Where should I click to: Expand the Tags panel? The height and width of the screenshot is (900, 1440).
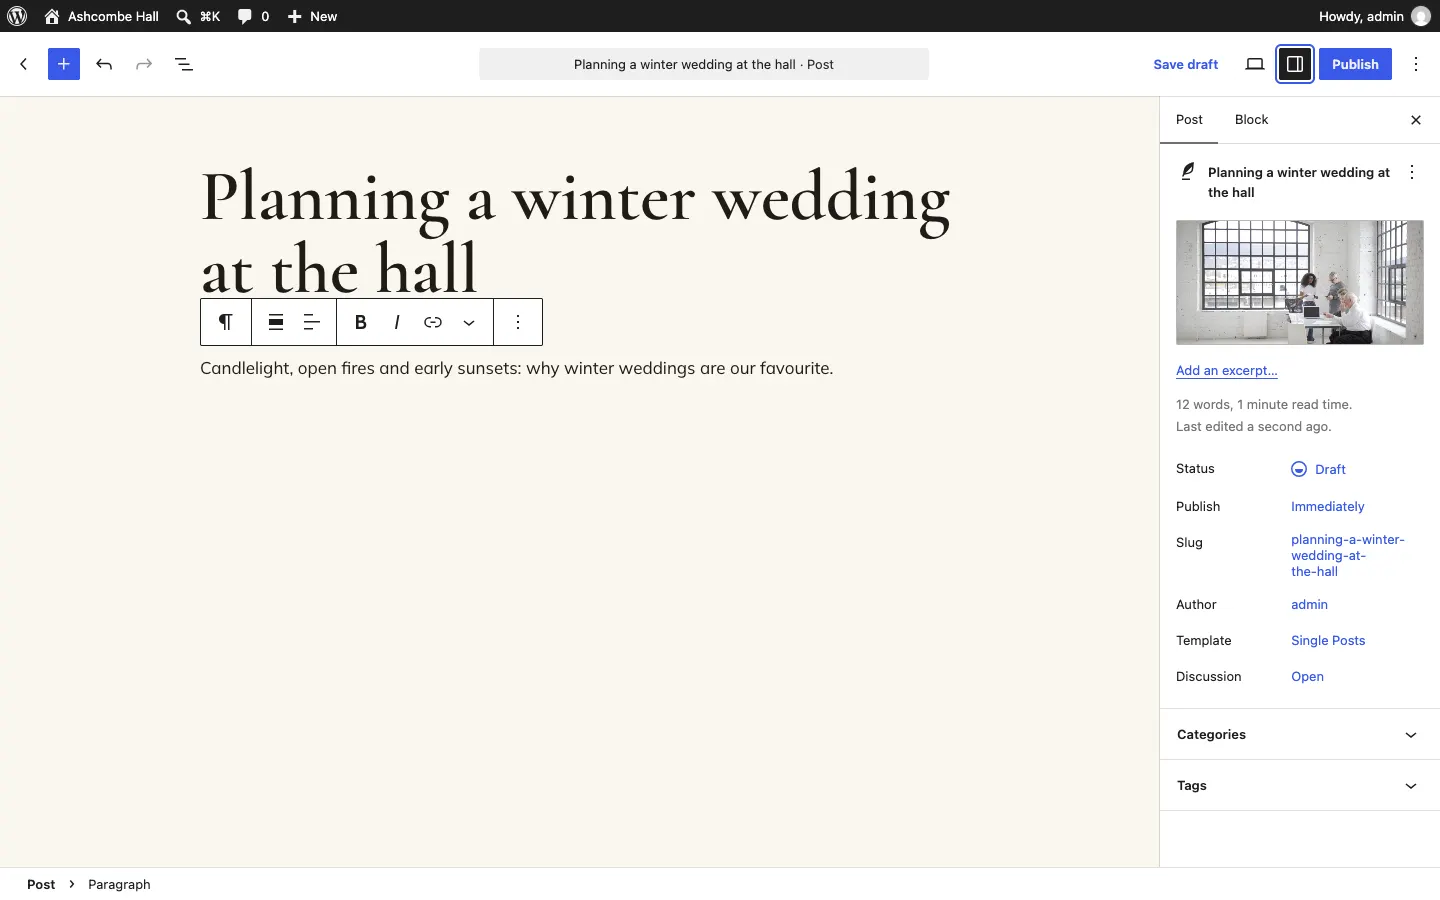[x=1300, y=785]
